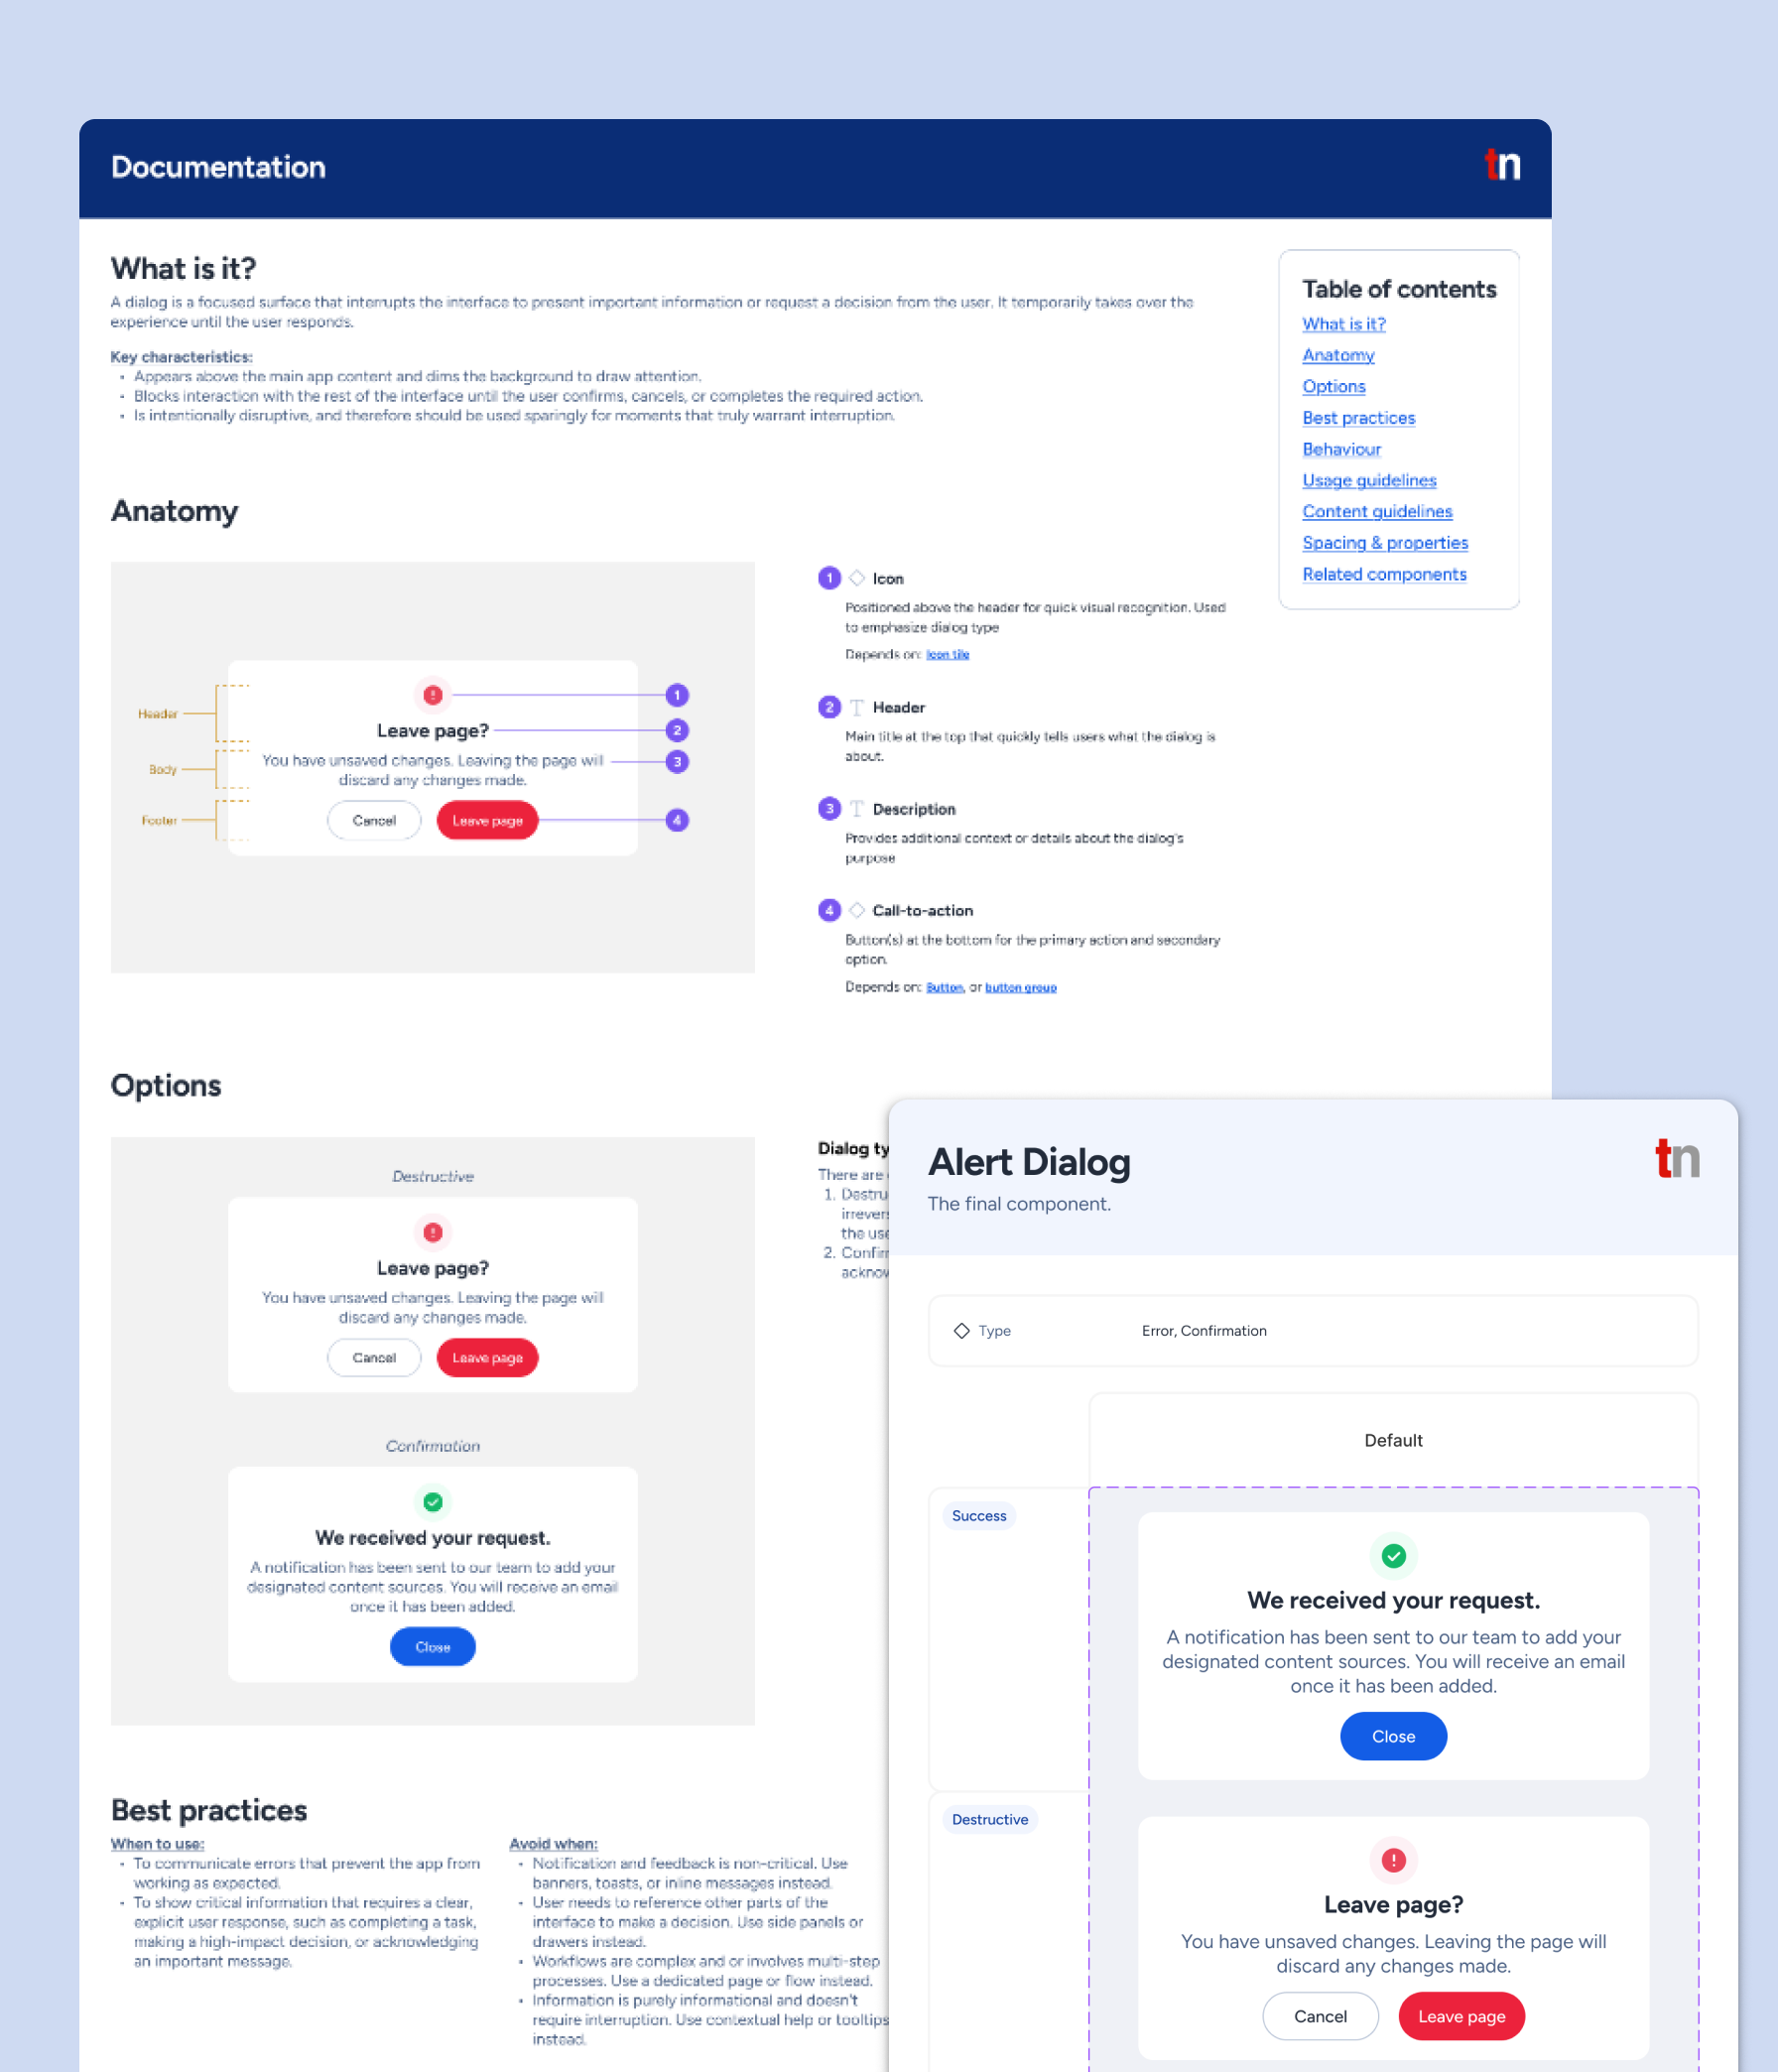Click the diamond icon beside Call-to-action
The image size is (1778, 2072).
(x=857, y=910)
